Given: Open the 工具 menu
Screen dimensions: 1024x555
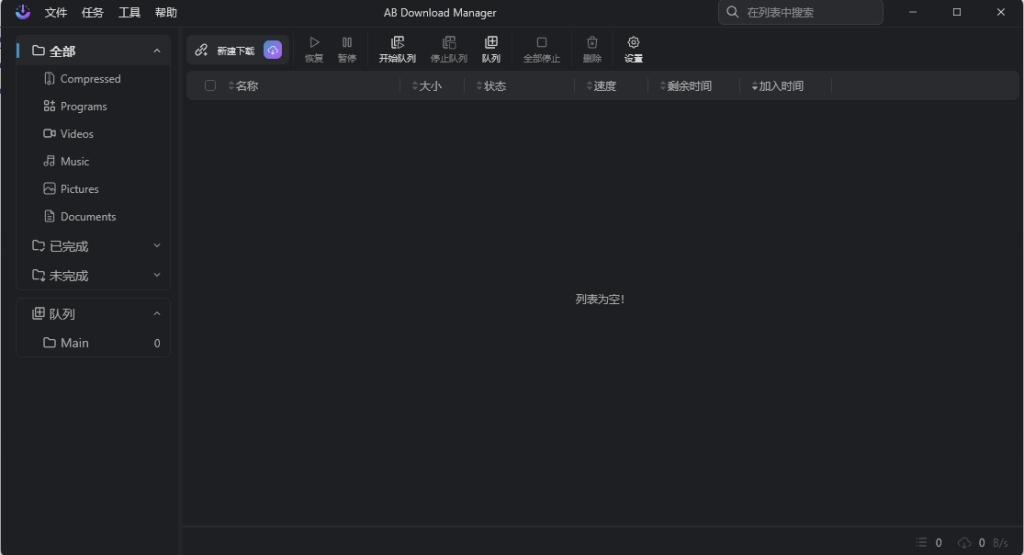Looking at the screenshot, I should 129,12.
